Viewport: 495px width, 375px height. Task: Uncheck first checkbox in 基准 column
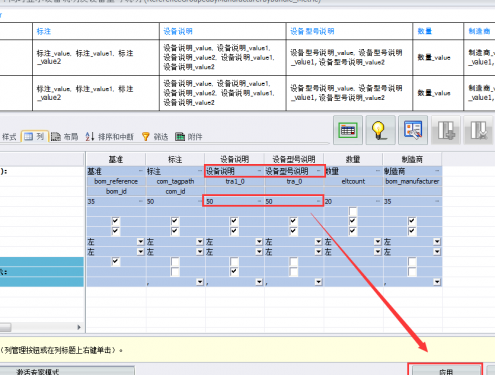pos(115,221)
